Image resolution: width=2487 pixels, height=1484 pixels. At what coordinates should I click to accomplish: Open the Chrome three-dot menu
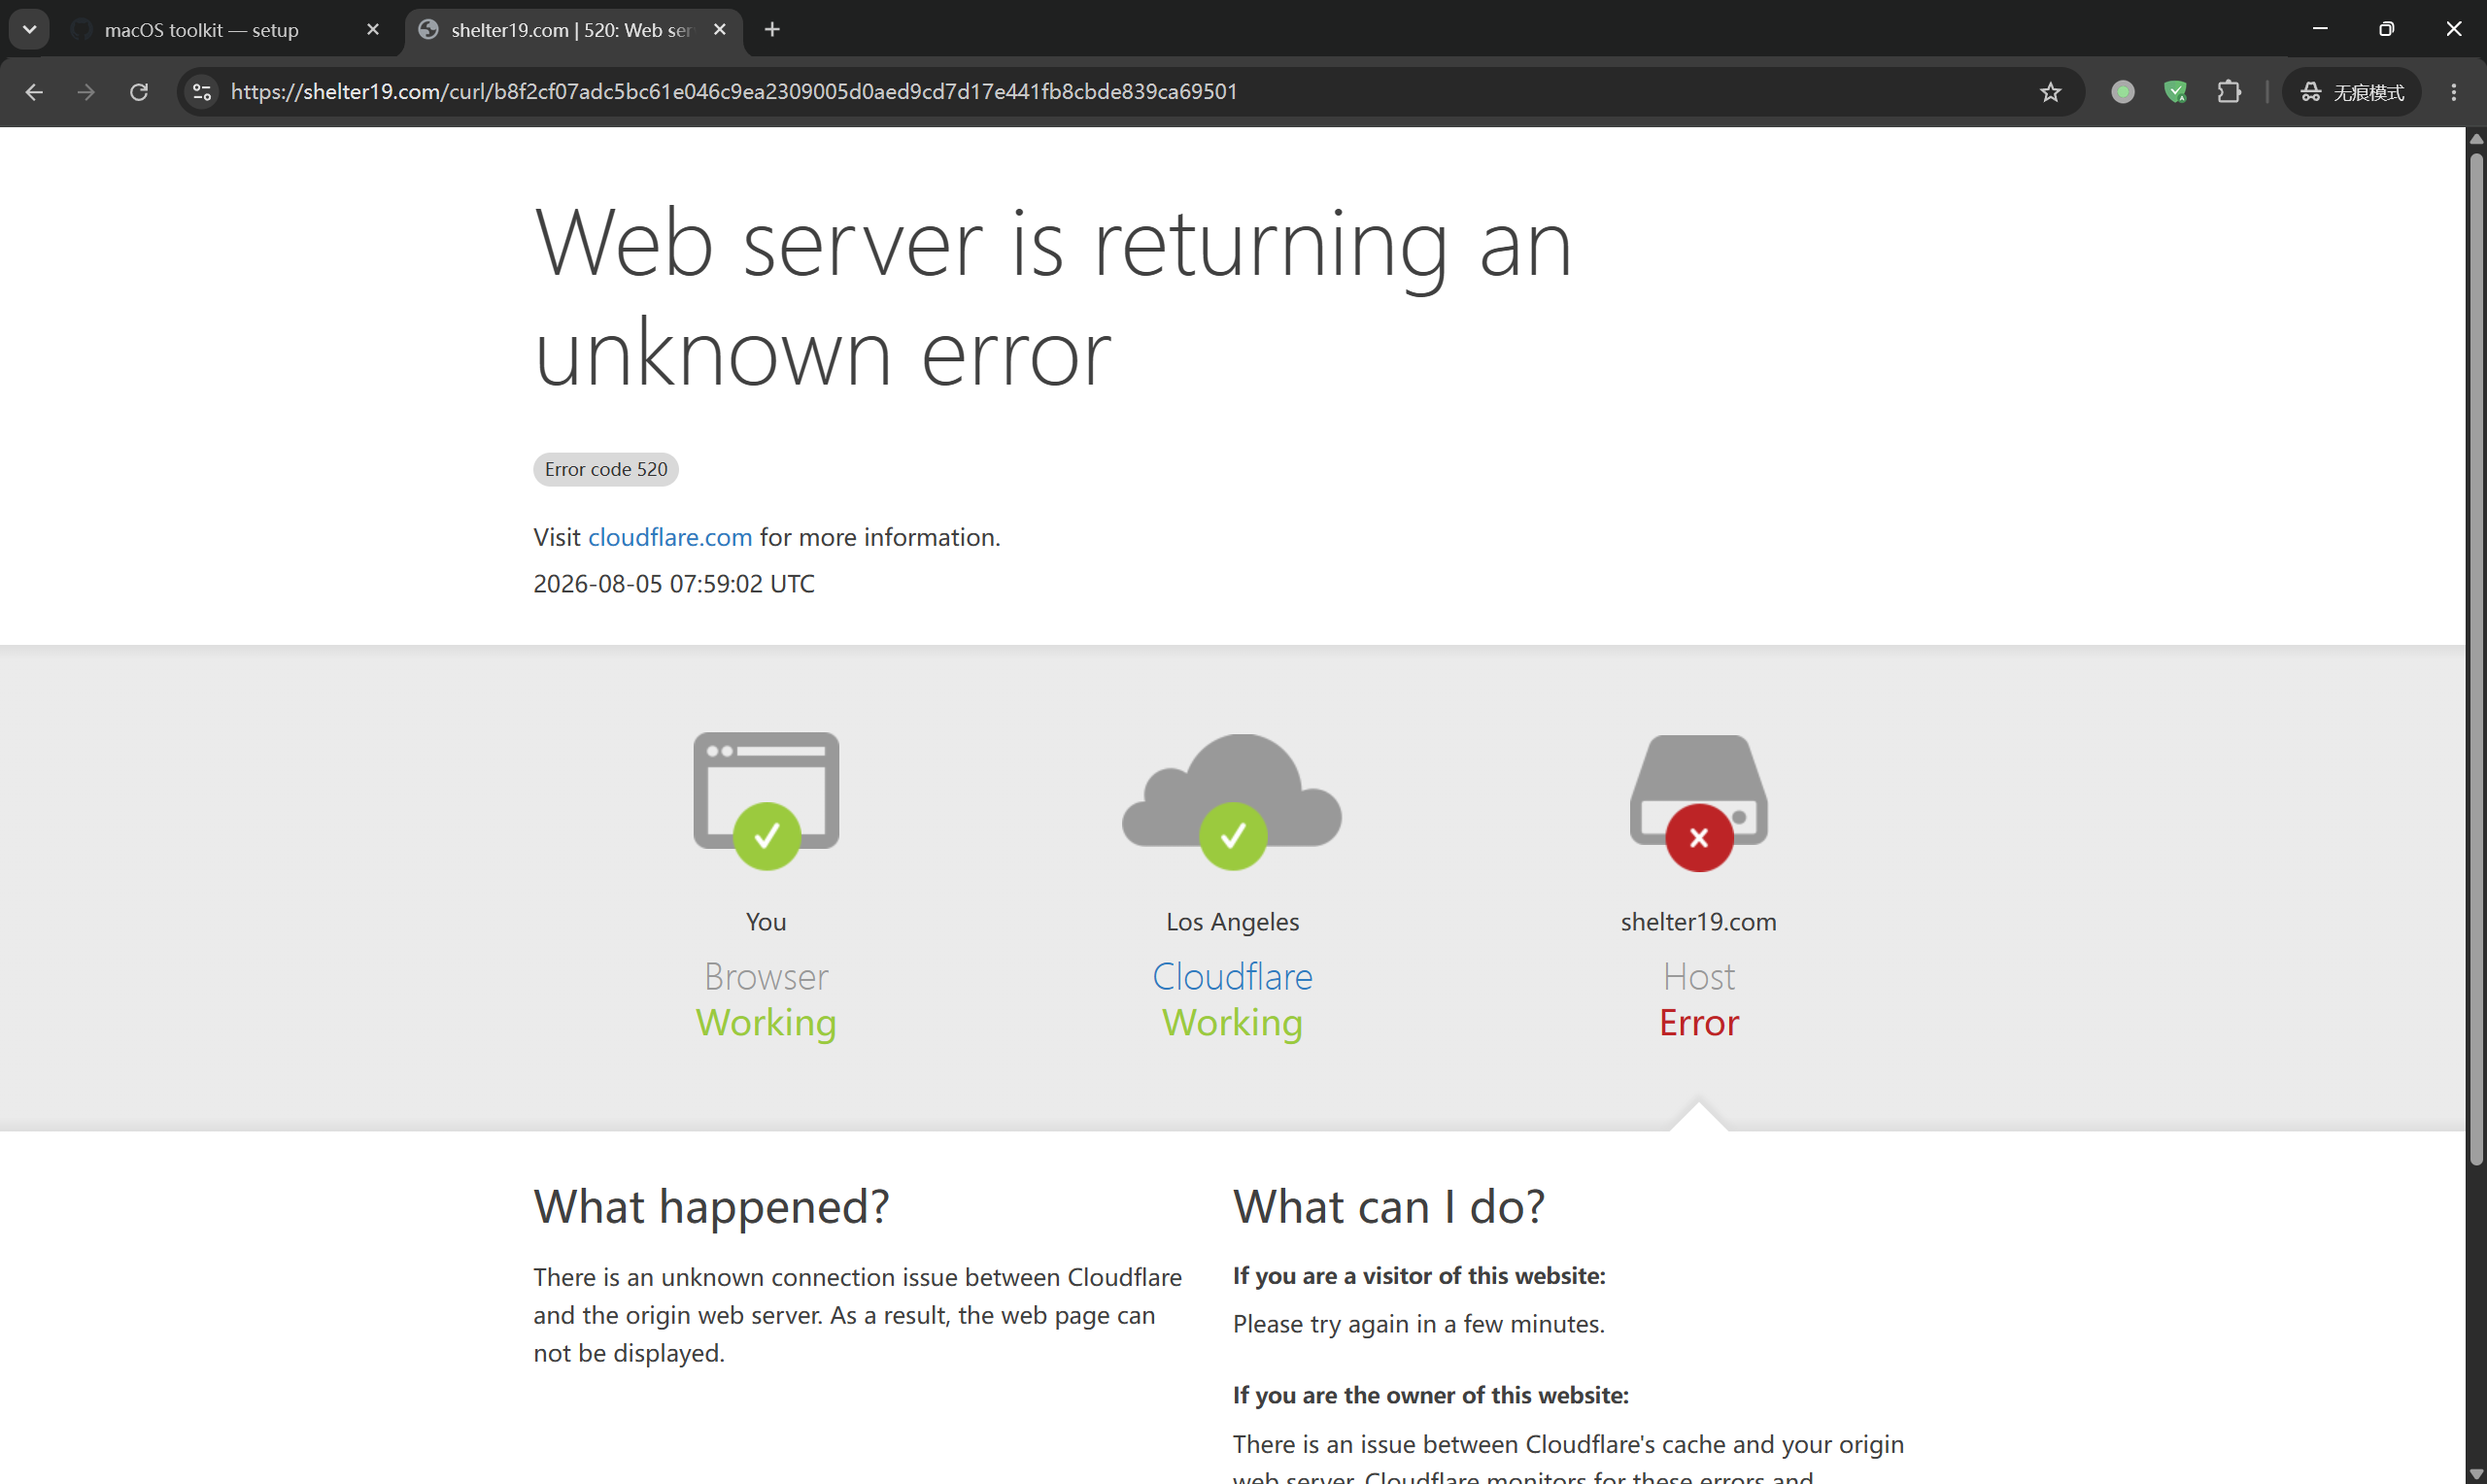2454,92
